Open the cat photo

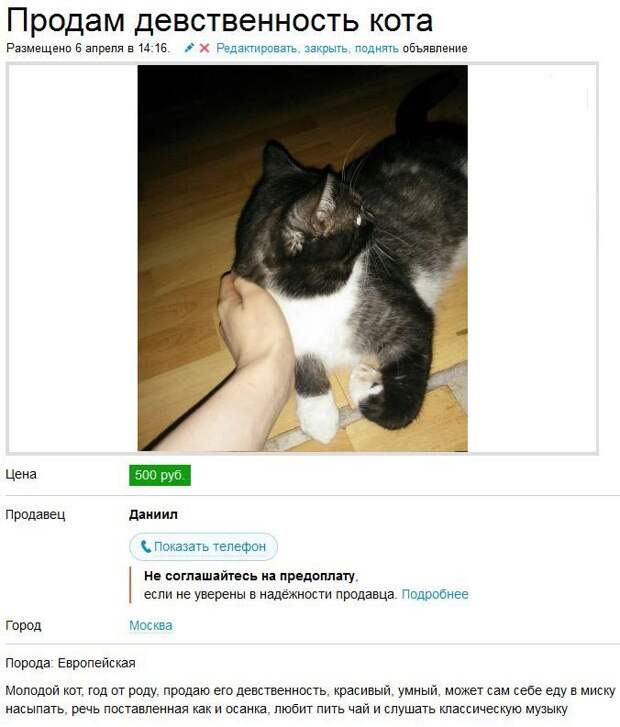coord(302,258)
